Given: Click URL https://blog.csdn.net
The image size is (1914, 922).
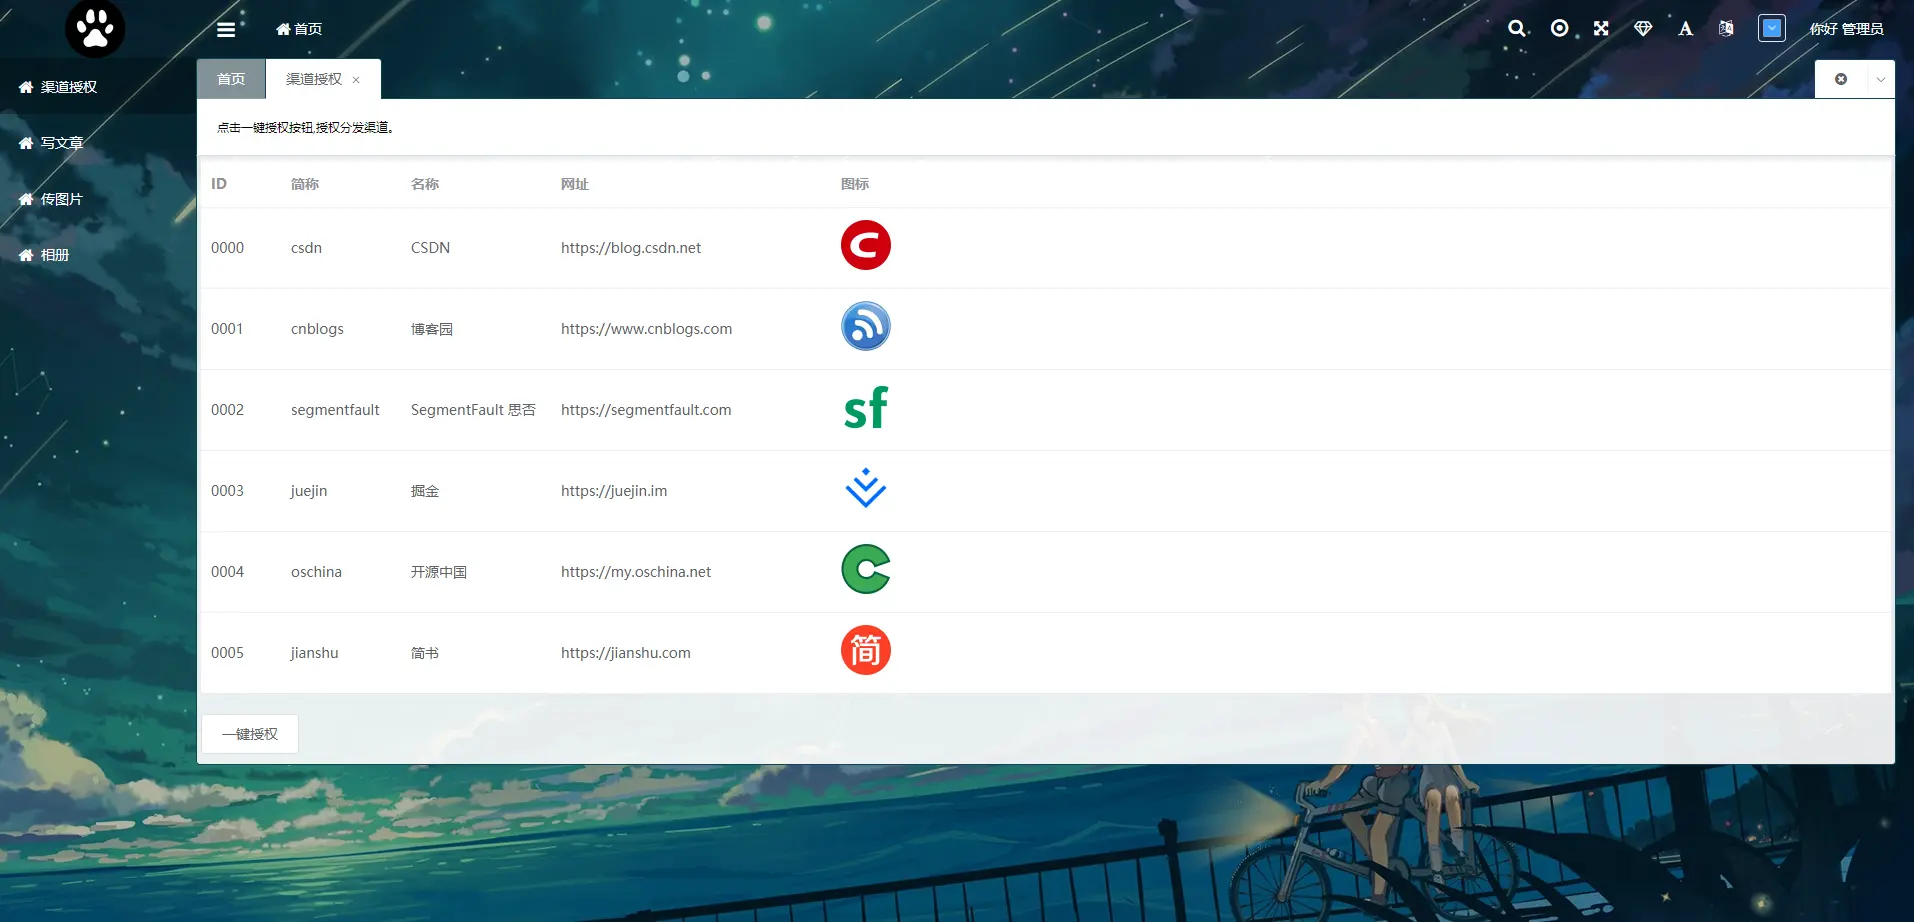Looking at the screenshot, I should tap(631, 248).
